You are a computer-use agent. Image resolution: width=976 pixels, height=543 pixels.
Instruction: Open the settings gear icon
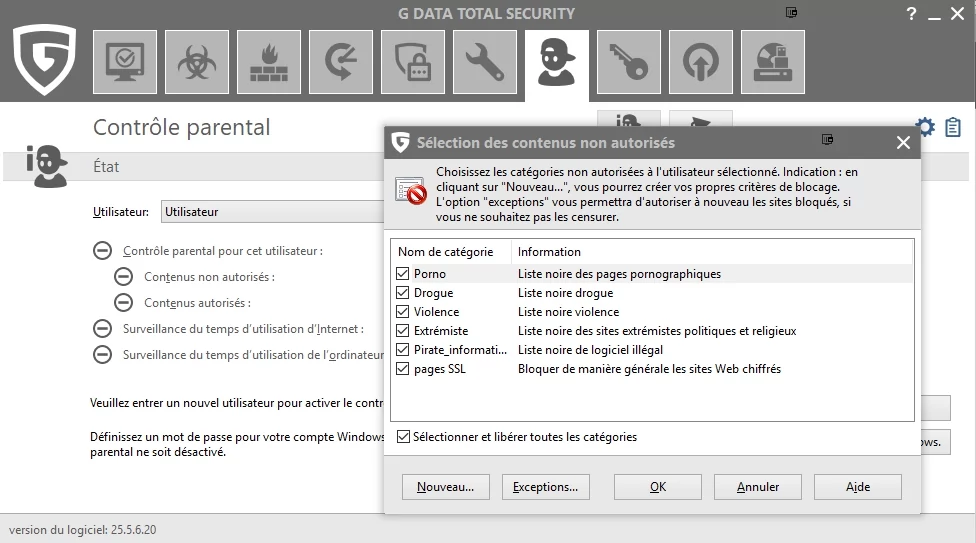pos(926,127)
